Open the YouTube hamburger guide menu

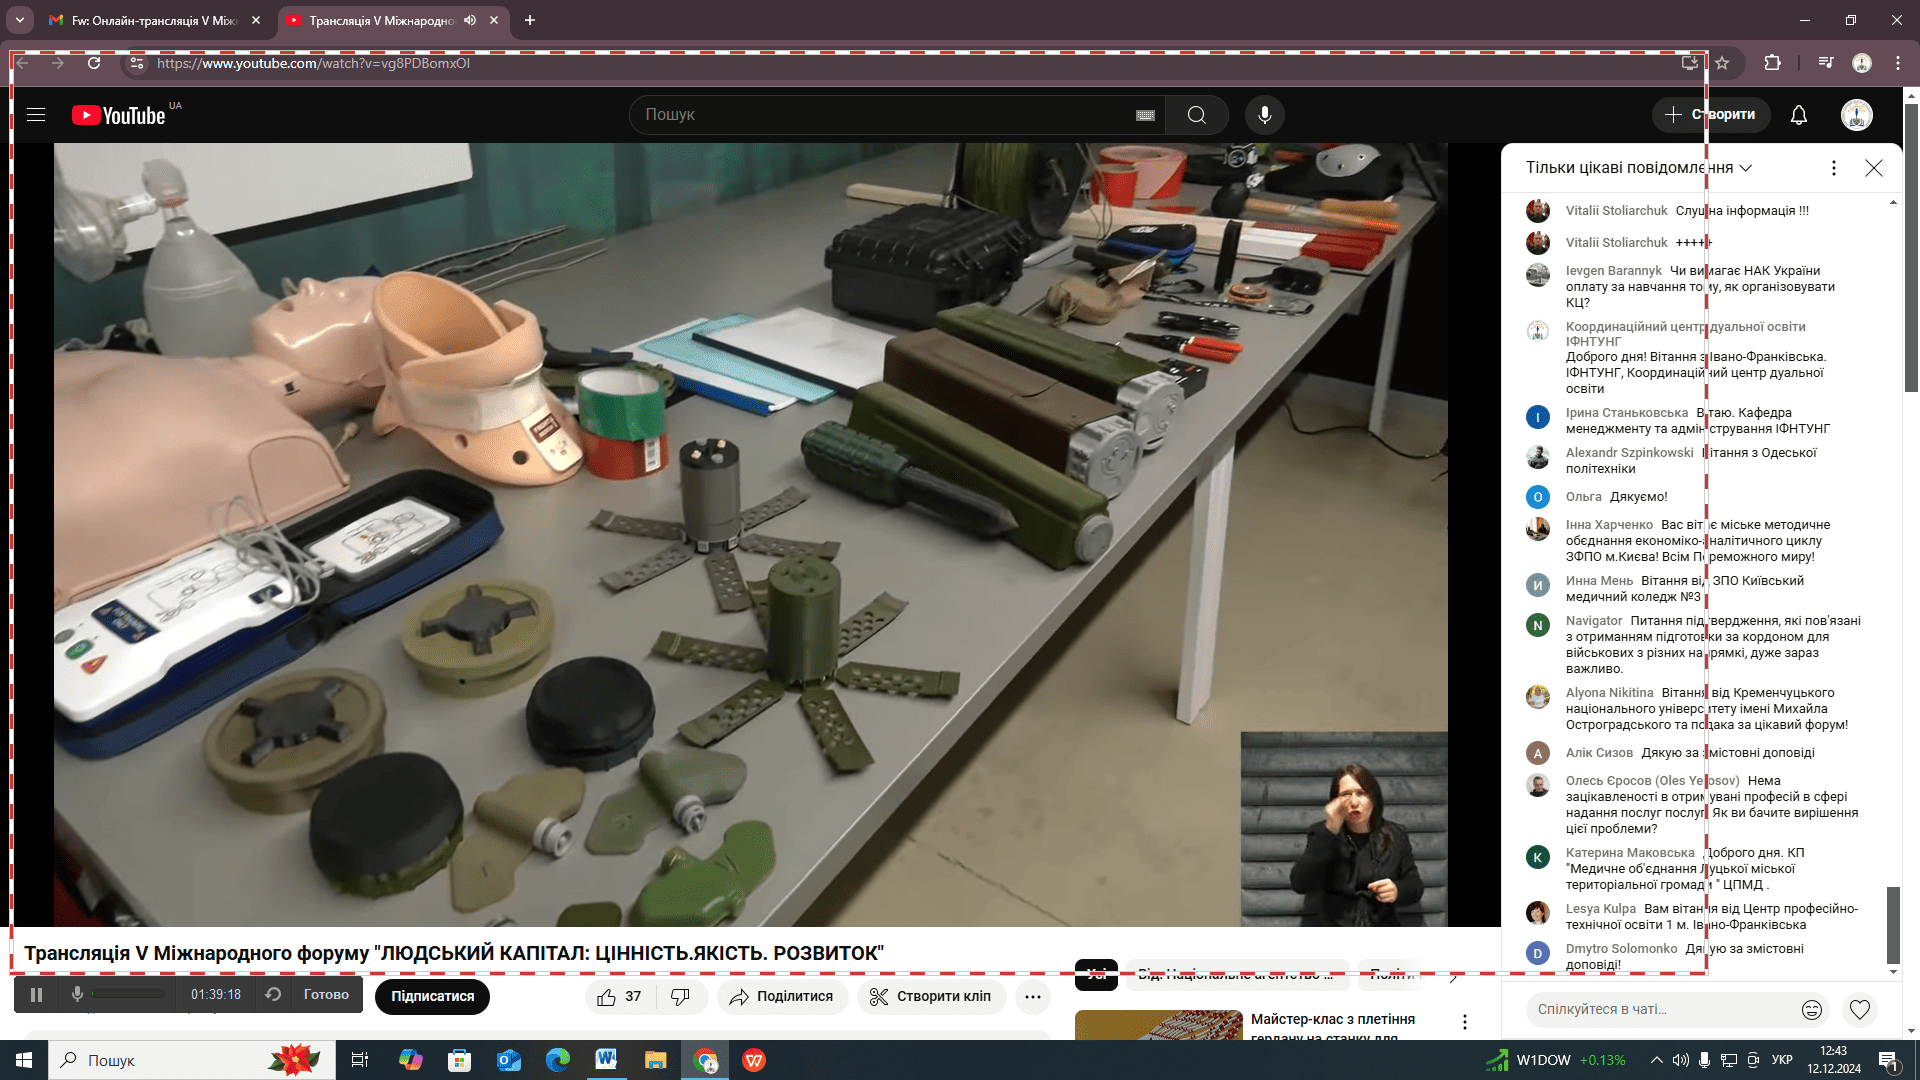click(x=36, y=115)
